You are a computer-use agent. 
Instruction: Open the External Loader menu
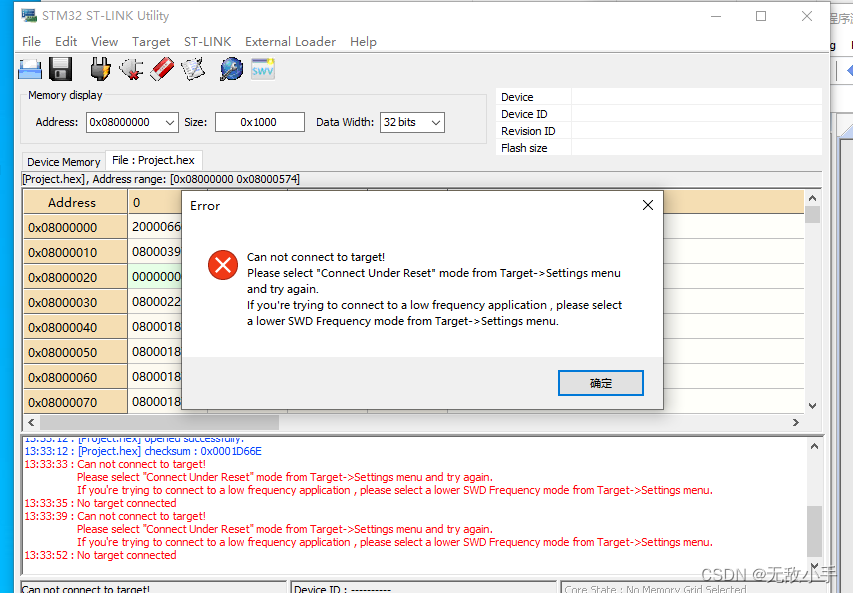click(x=290, y=41)
